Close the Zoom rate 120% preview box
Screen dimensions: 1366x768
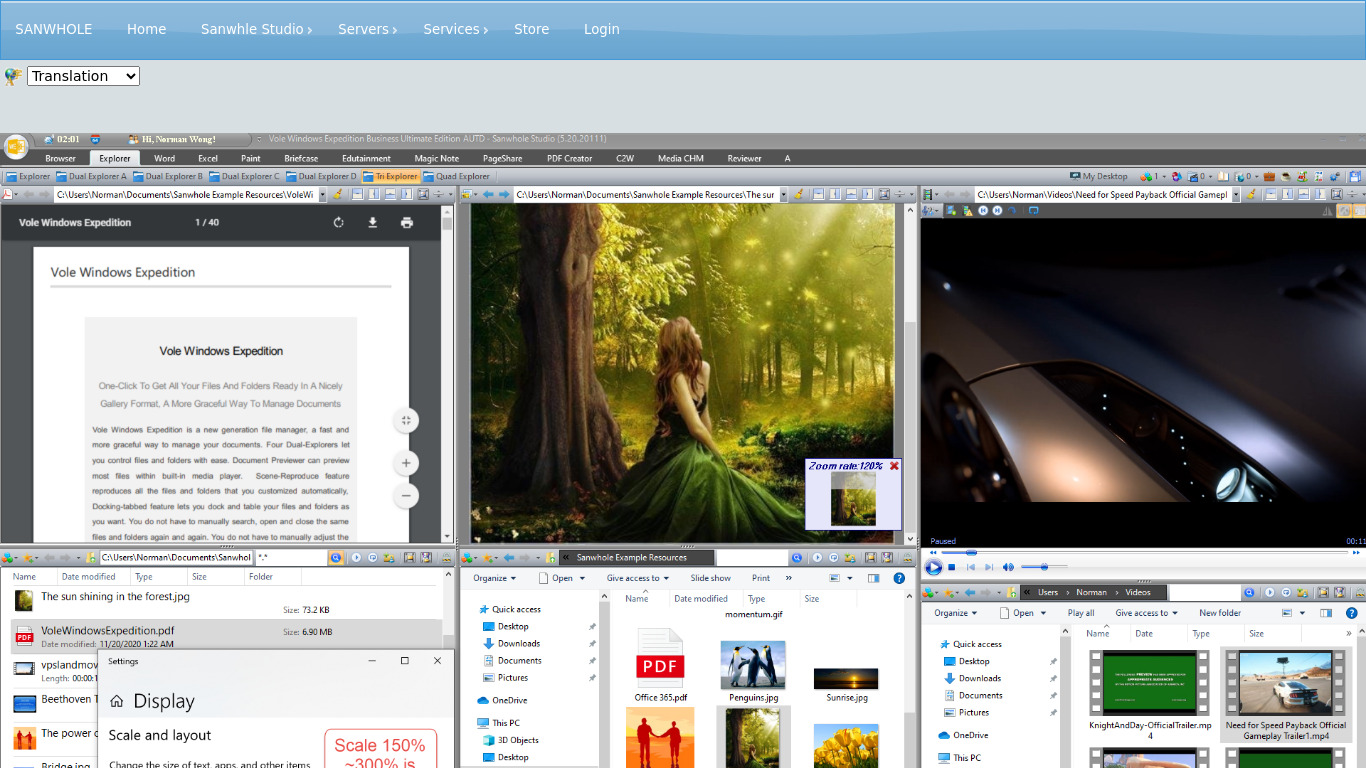click(x=894, y=466)
